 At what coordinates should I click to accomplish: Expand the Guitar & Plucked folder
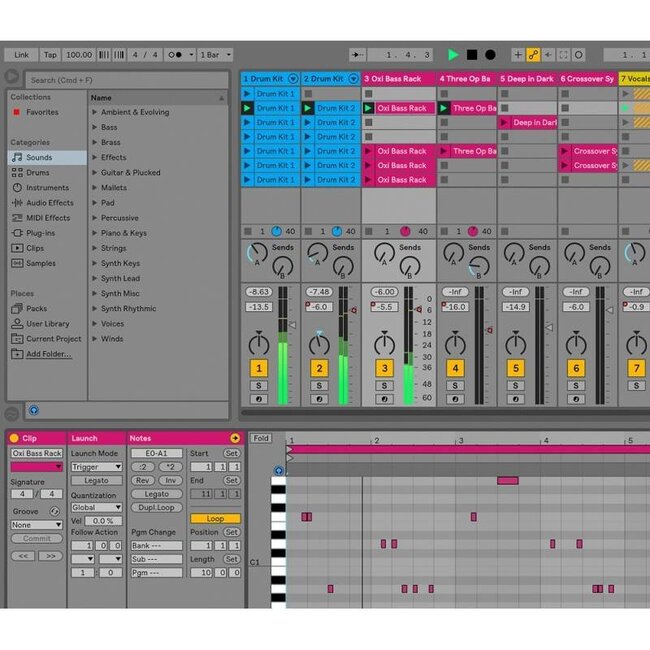click(x=95, y=172)
